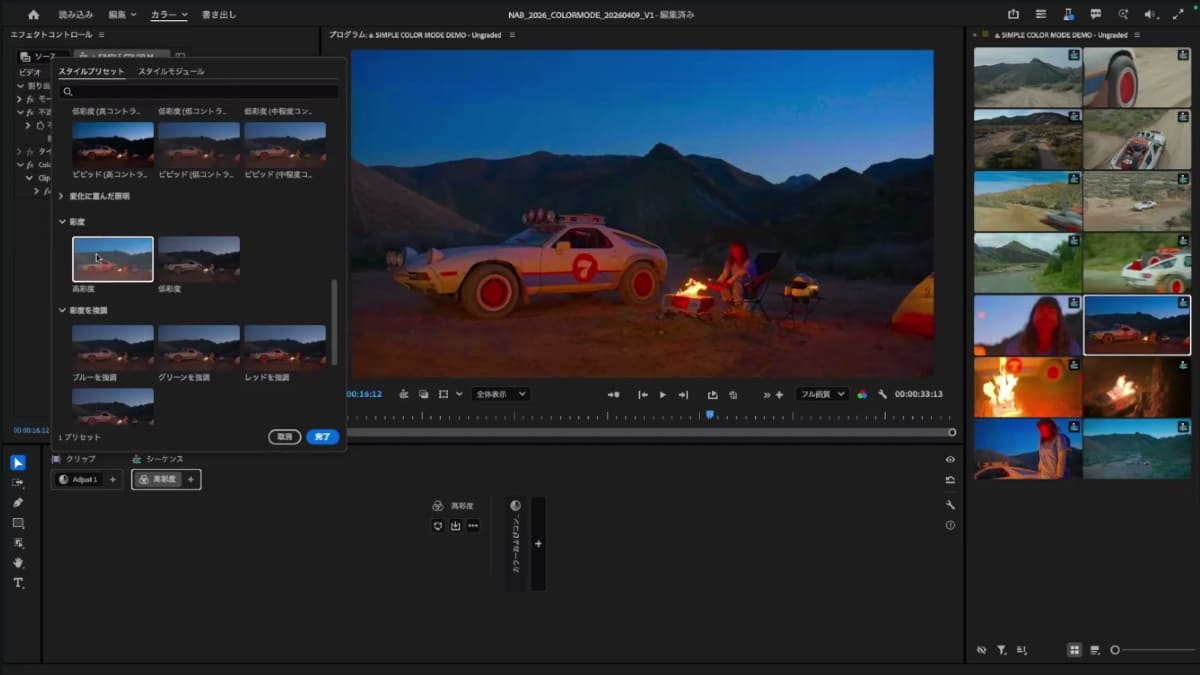Click the 取消 cancel button
This screenshot has width=1200, height=675.
[x=285, y=437]
